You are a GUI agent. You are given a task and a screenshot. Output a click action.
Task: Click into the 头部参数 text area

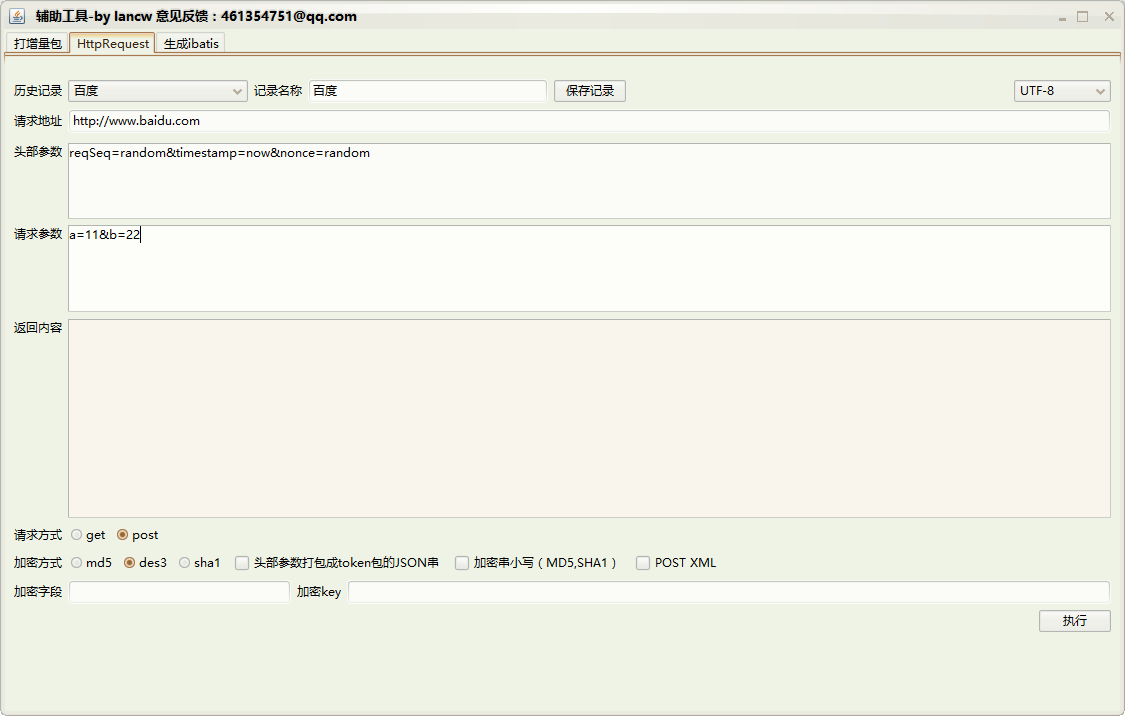click(x=589, y=181)
